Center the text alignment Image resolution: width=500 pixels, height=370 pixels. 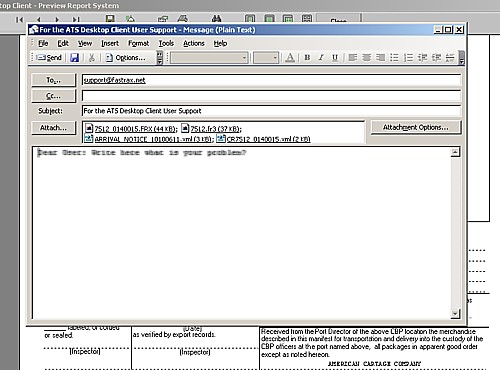click(366, 58)
